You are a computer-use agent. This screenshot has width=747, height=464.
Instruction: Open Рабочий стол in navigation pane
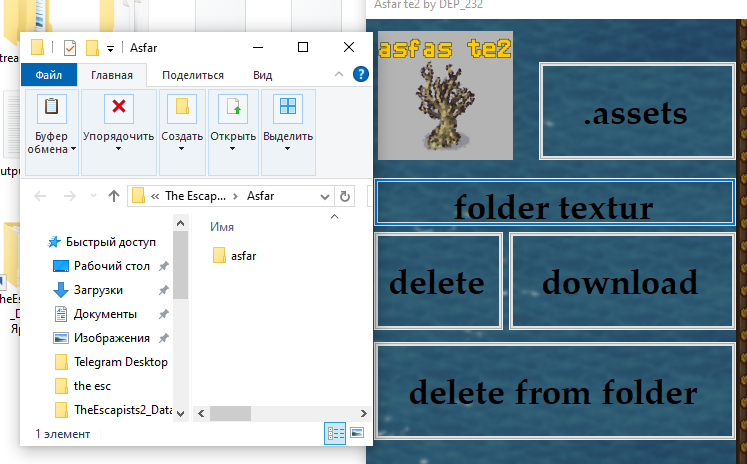point(111,266)
